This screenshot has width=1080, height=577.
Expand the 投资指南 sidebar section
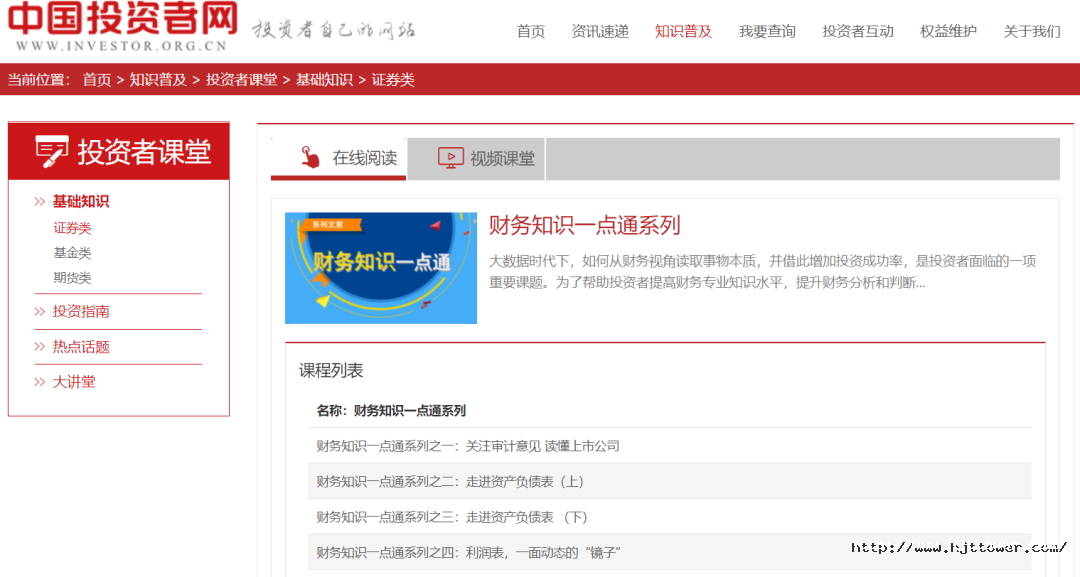(81, 312)
